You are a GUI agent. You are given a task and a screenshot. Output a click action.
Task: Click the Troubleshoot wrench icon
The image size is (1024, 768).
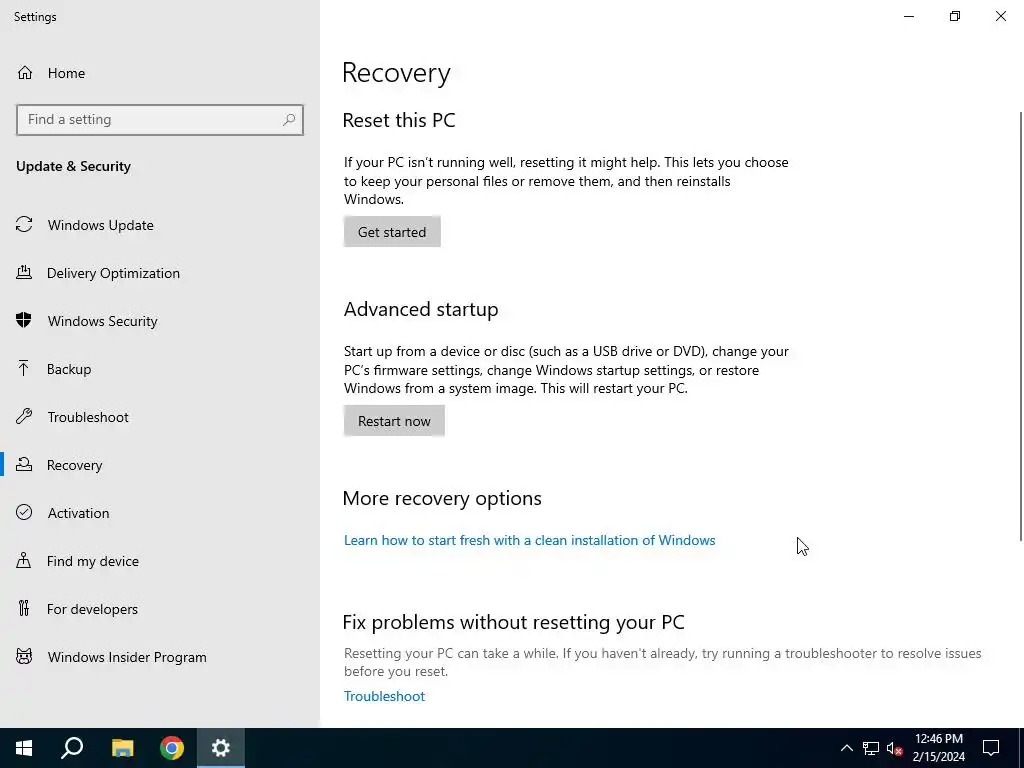(x=24, y=417)
